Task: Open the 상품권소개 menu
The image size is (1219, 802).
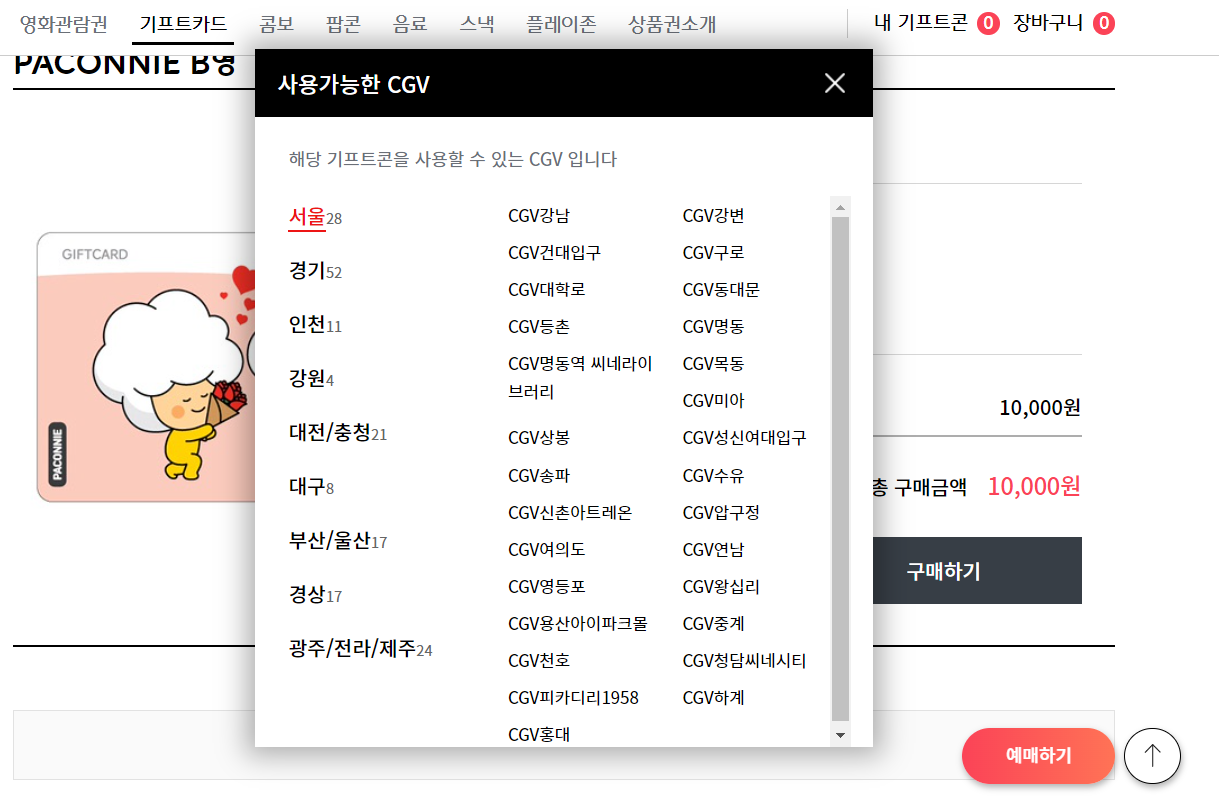Action: coord(672,24)
